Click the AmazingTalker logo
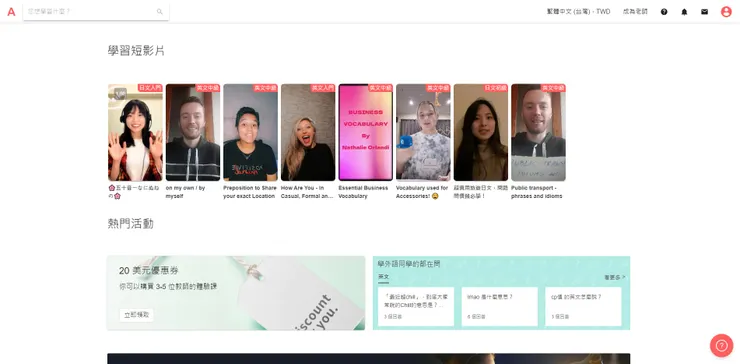This screenshot has width=740, height=364. [11, 12]
